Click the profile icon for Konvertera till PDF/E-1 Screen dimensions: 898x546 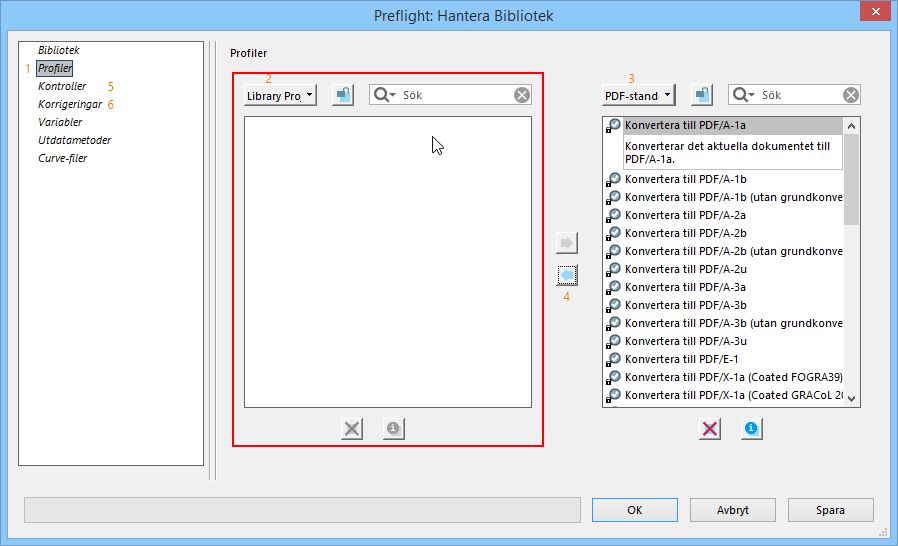[613, 359]
